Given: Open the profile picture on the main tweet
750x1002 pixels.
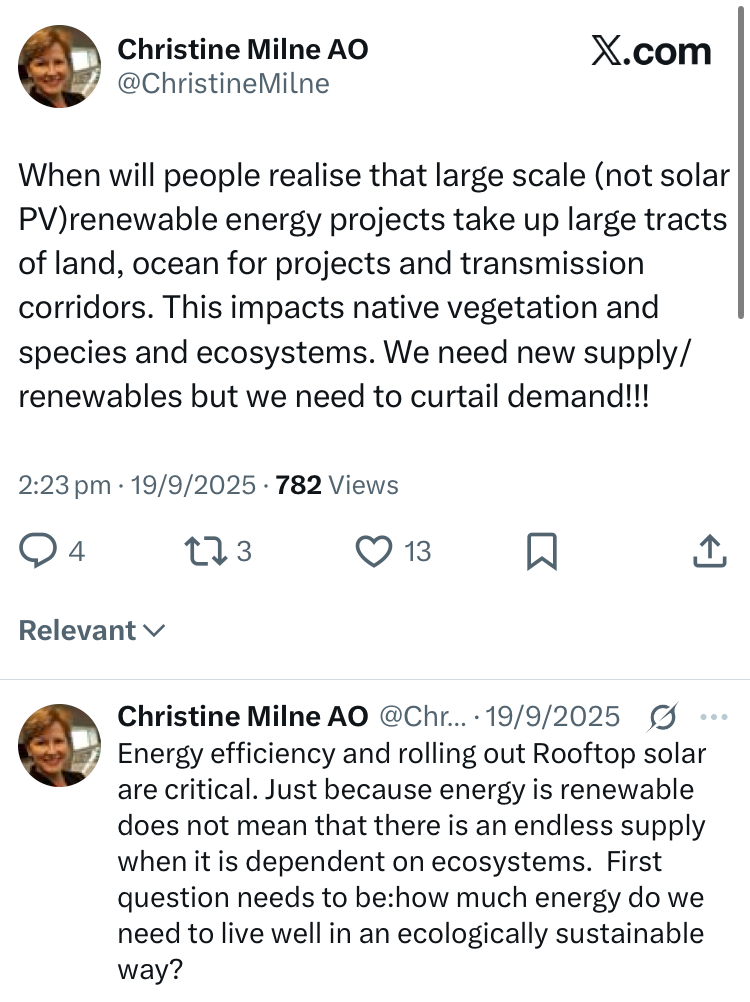Looking at the screenshot, I should pyautogui.click(x=60, y=66).
